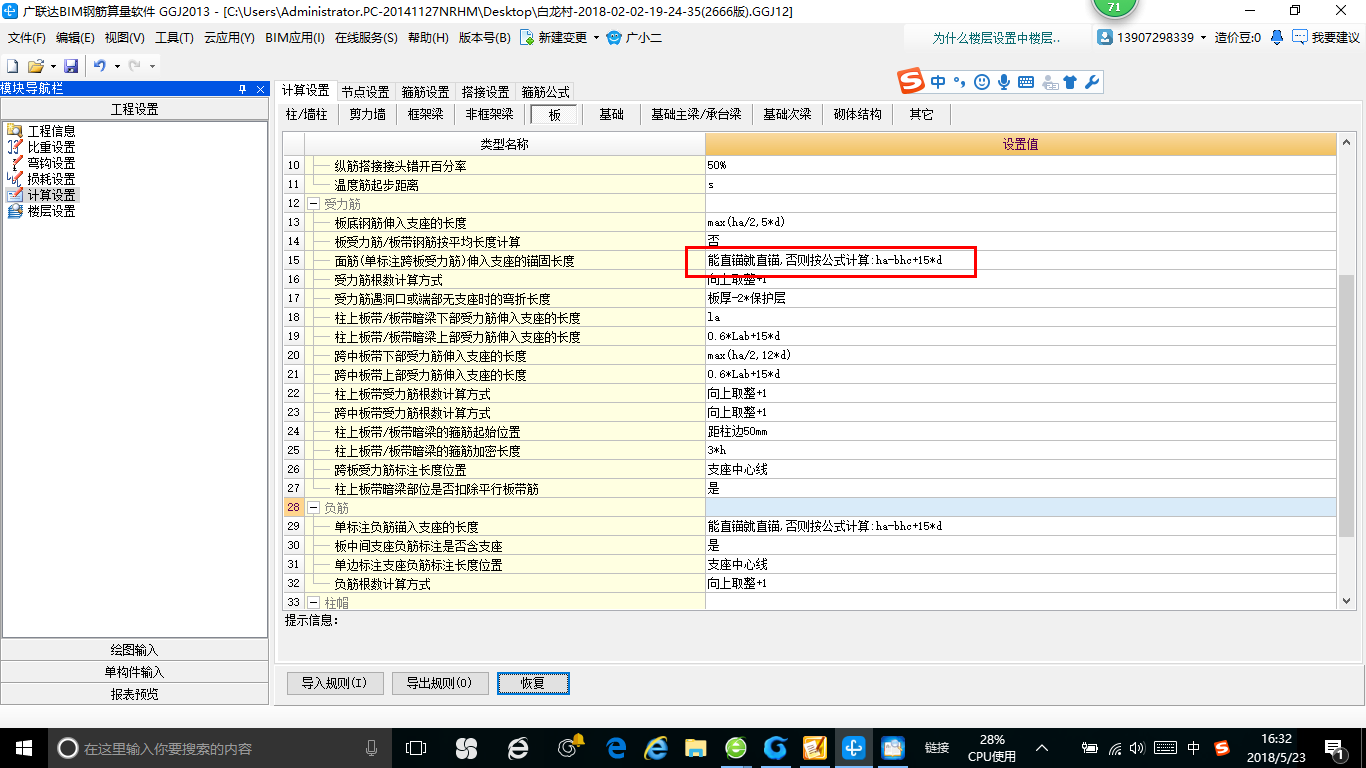Open the 绘图输入 module section
Viewport: 1366px width, 768px height.
[x=134, y=650]
